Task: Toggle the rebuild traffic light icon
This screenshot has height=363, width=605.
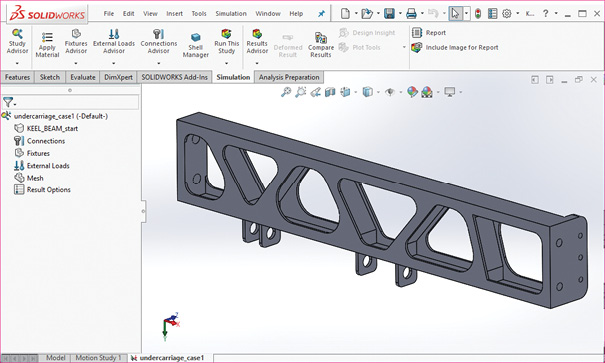Action: tap(478, 14)
